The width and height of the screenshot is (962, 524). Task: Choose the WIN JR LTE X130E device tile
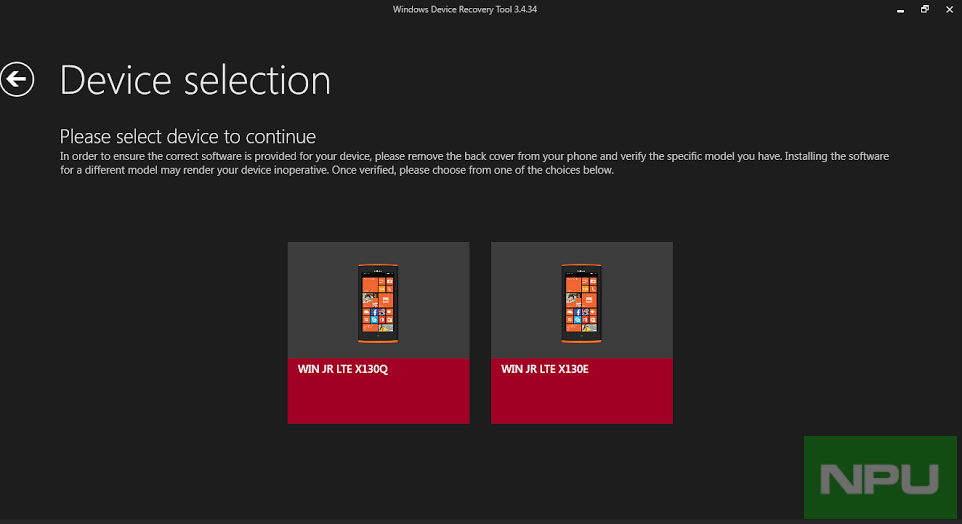(x=582, y=333)
